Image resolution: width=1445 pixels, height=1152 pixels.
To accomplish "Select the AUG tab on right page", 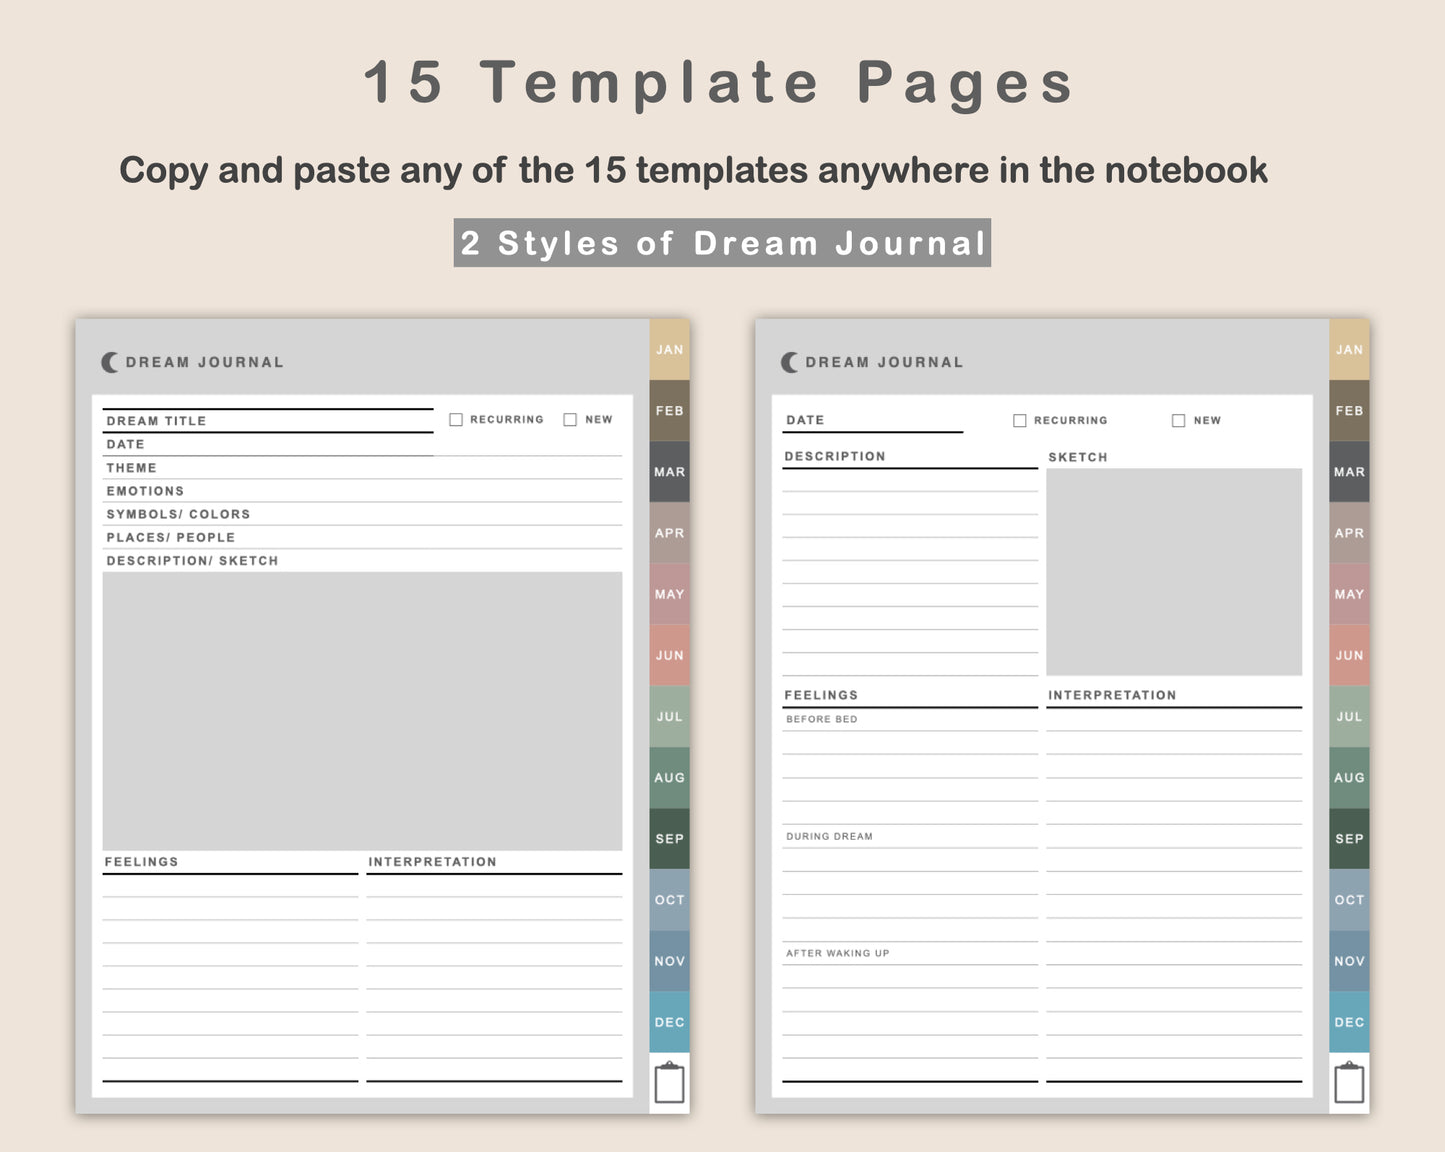I will (1349, 777).
